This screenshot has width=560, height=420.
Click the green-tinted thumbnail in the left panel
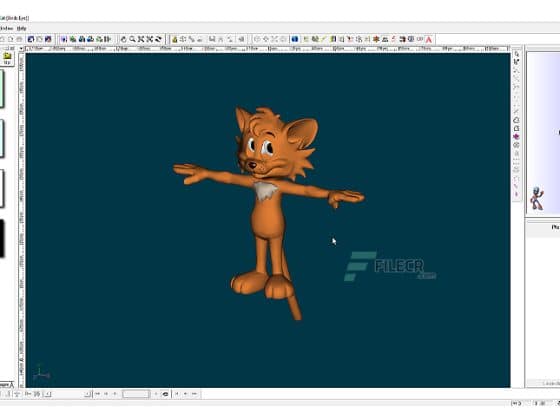2,89
